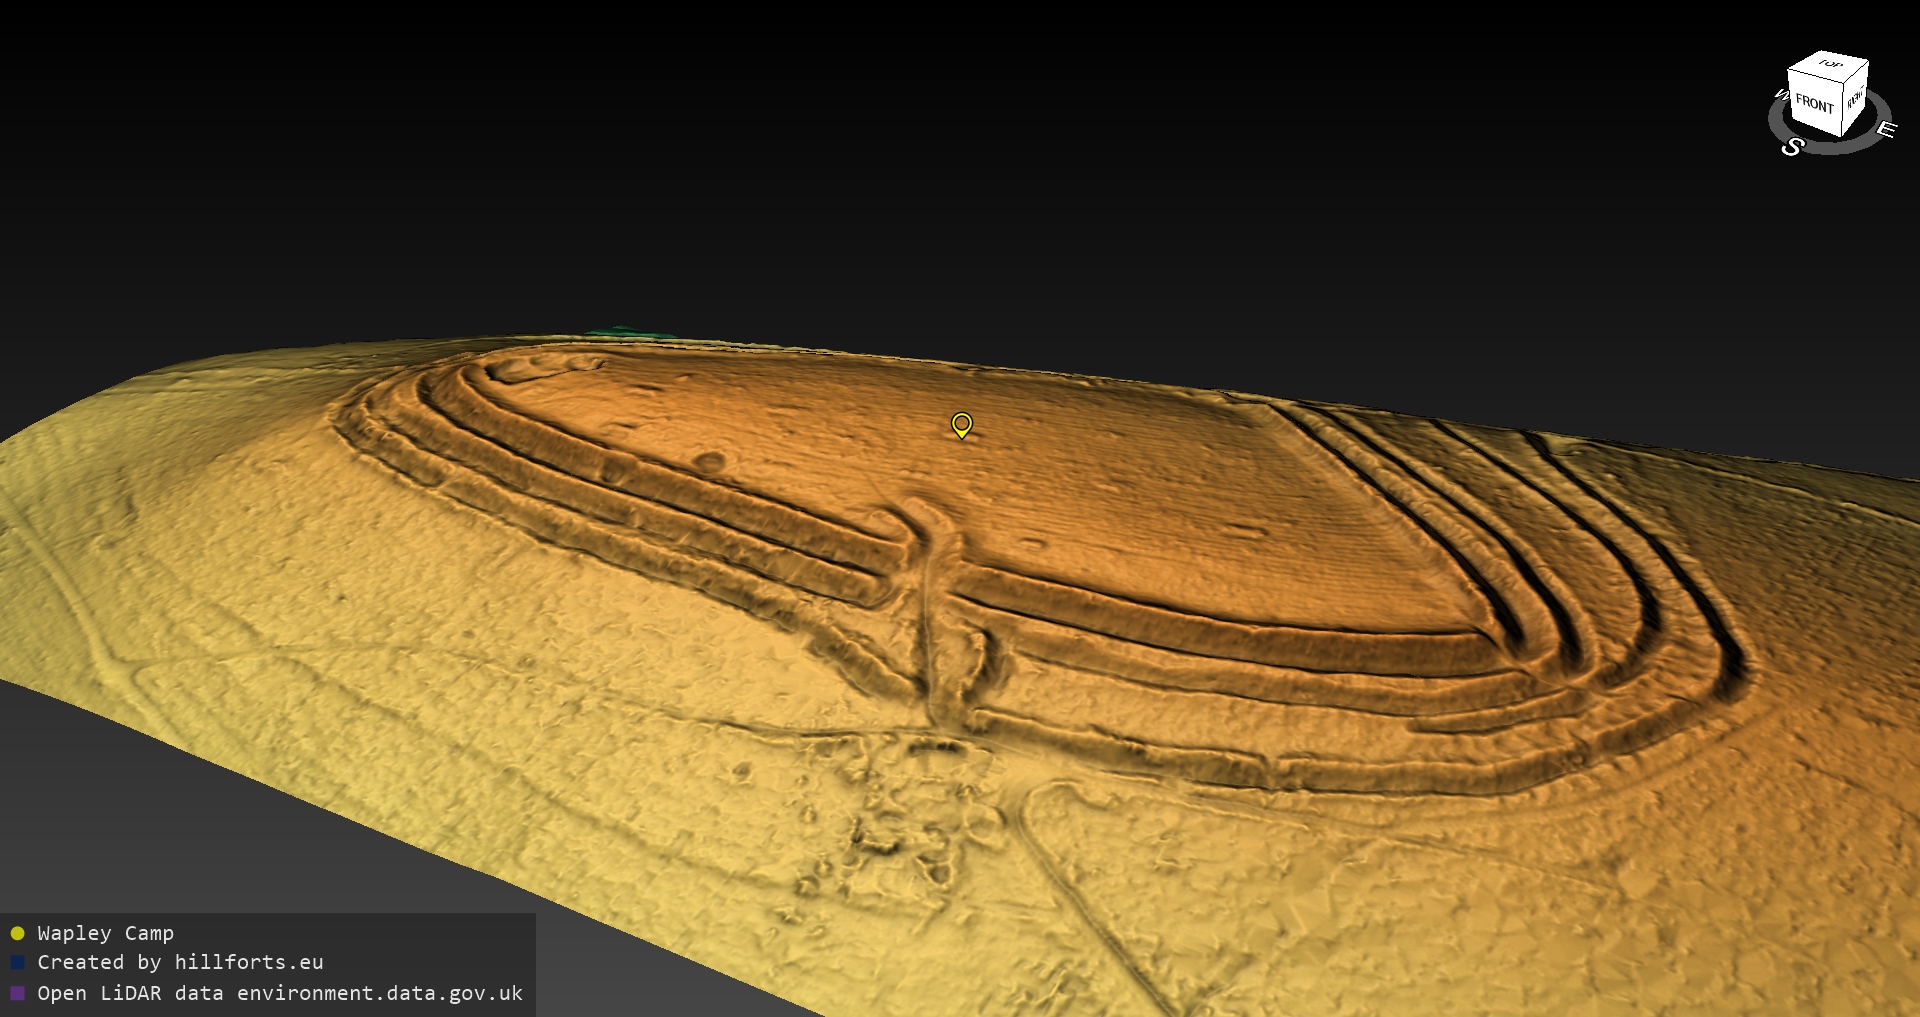Click the FRONT face of the view cube
The image size is (1920, 1017).
tap(1813, 104)
